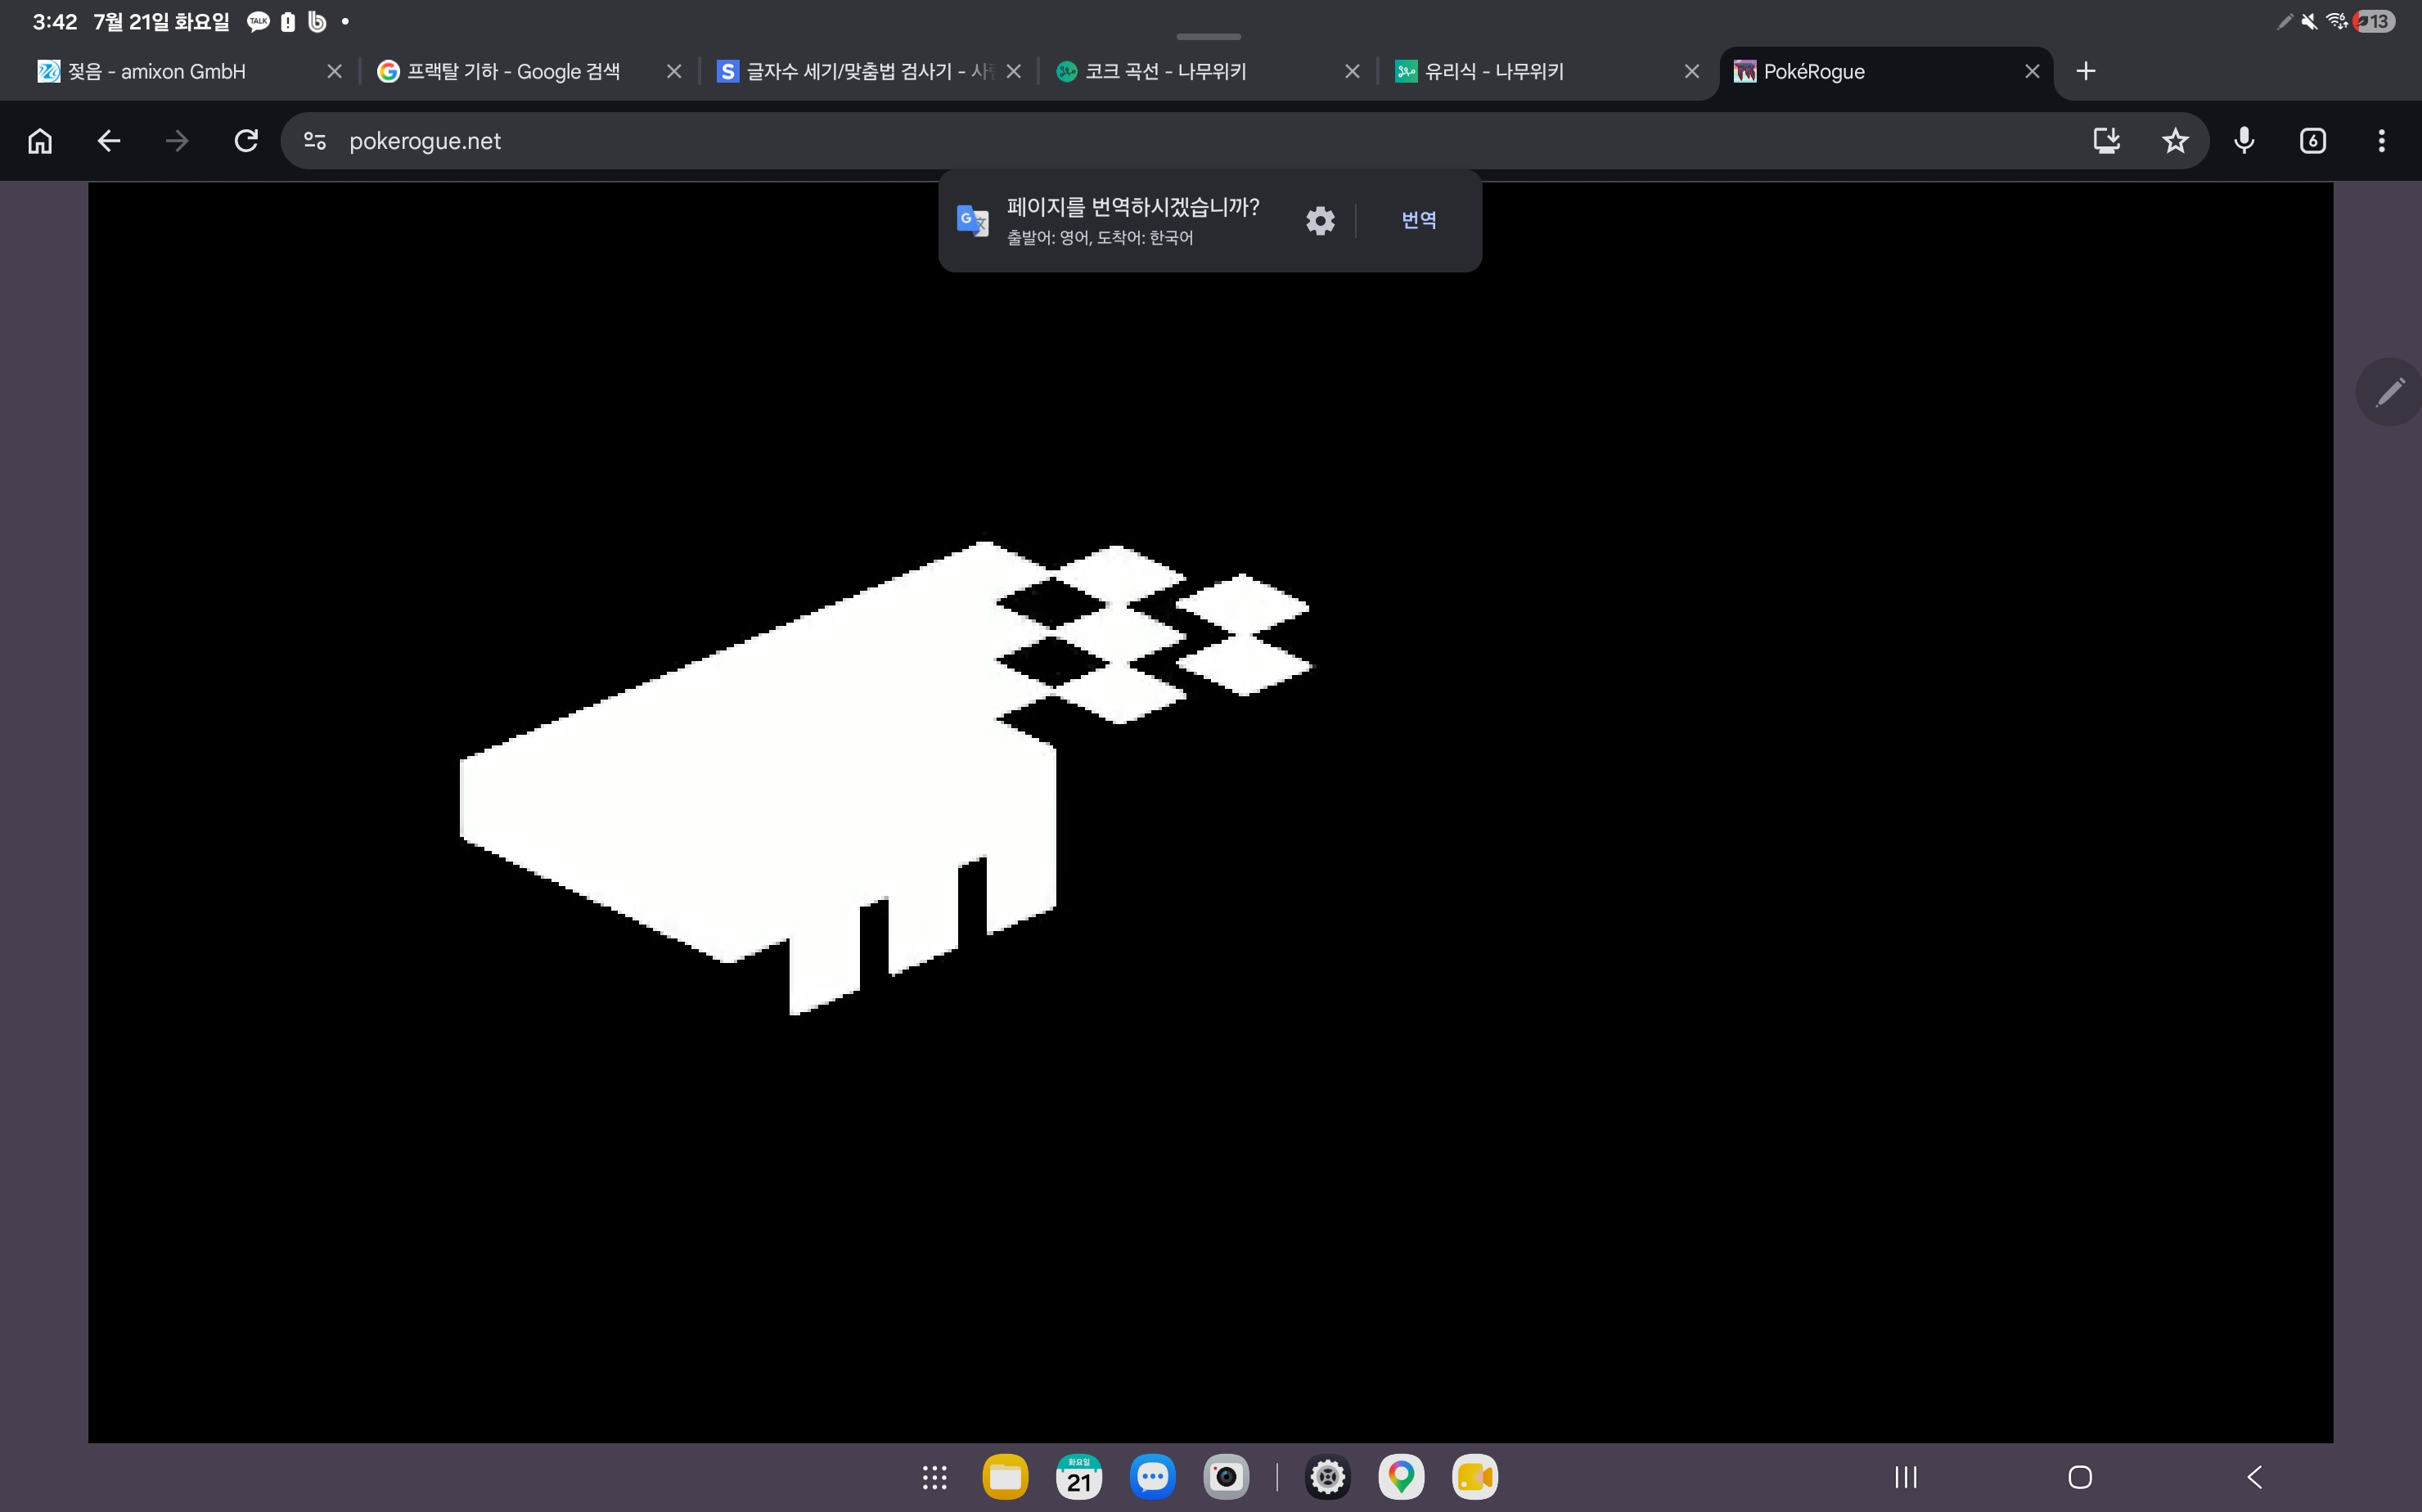Click 출발어: 영어, 도착어: 한국어 text
This screenshot has width=2422, height=1512.
[x=1100, y=238]
